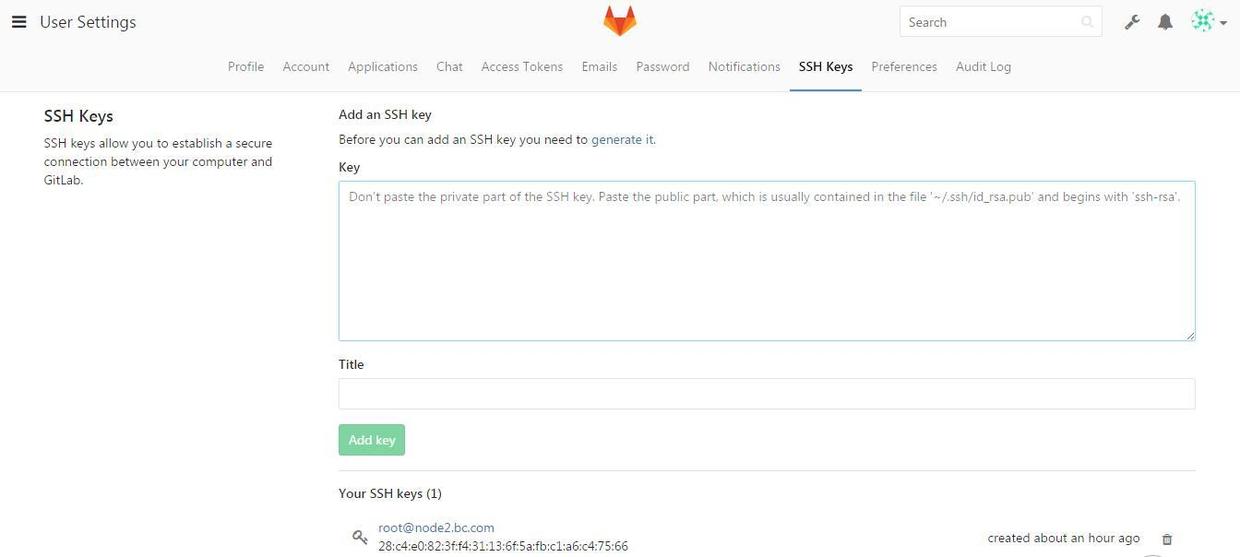Screen dimensions: 1240x557
Task: Open the Audit Log tab
Action: point(983,67)
